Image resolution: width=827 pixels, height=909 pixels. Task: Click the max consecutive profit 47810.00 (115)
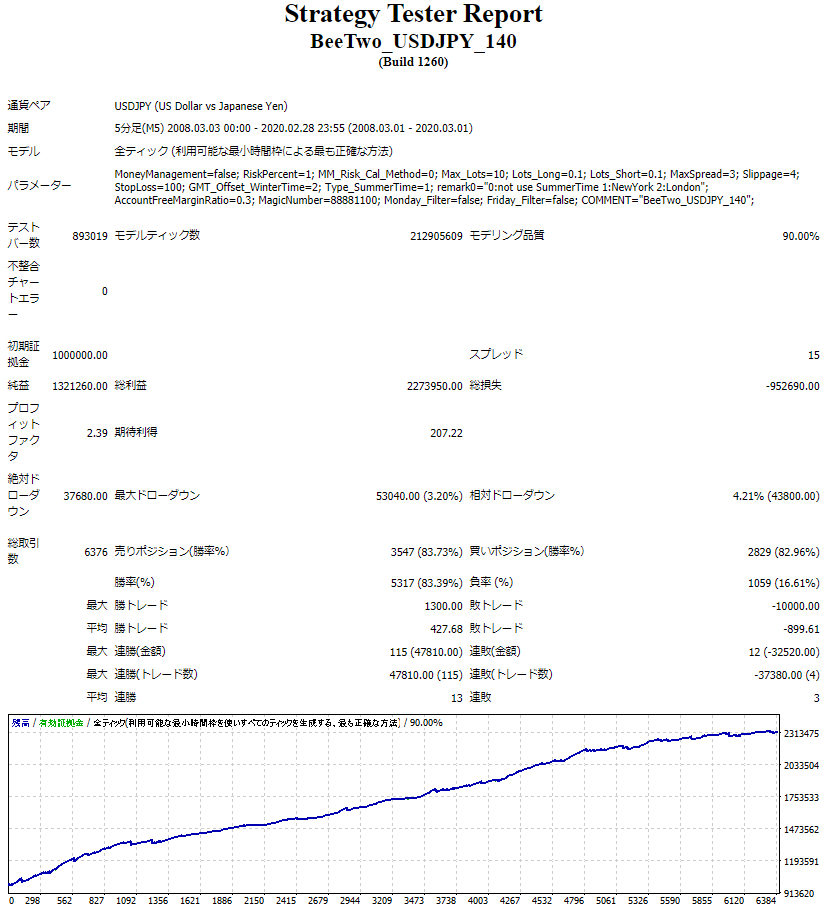click(426, 675)
